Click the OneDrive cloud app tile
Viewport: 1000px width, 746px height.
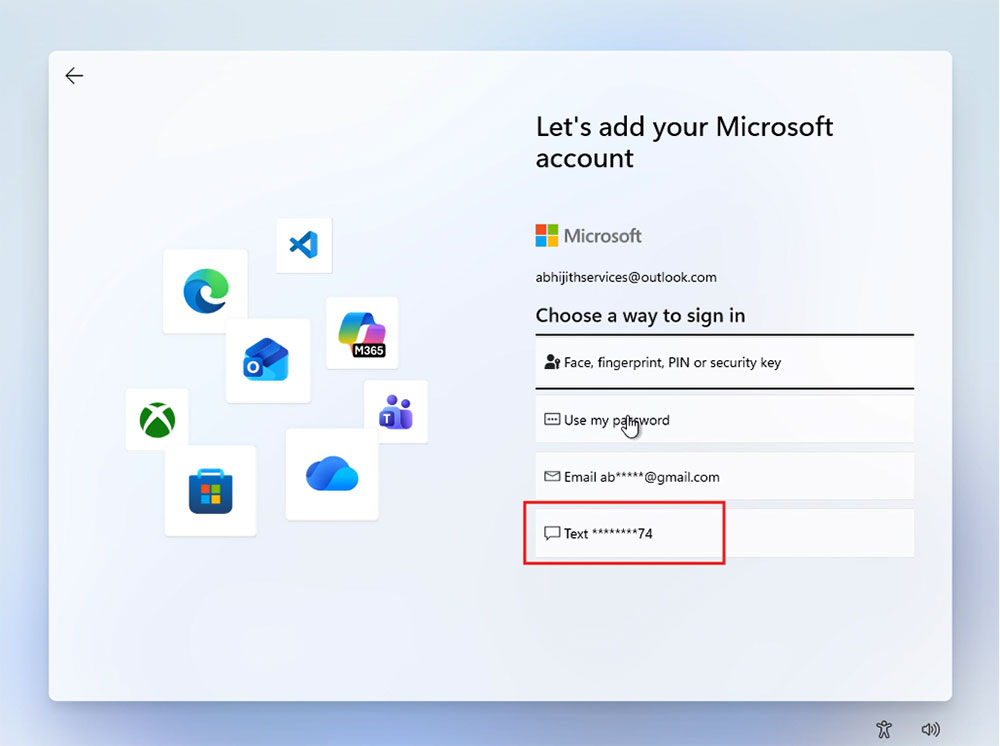tap(332, 474)
